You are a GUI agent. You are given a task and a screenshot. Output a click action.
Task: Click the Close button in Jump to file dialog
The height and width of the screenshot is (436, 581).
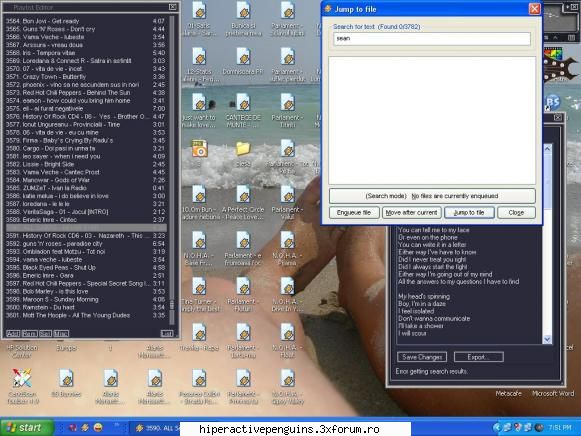pyautogui.click(x=516, y=213)
